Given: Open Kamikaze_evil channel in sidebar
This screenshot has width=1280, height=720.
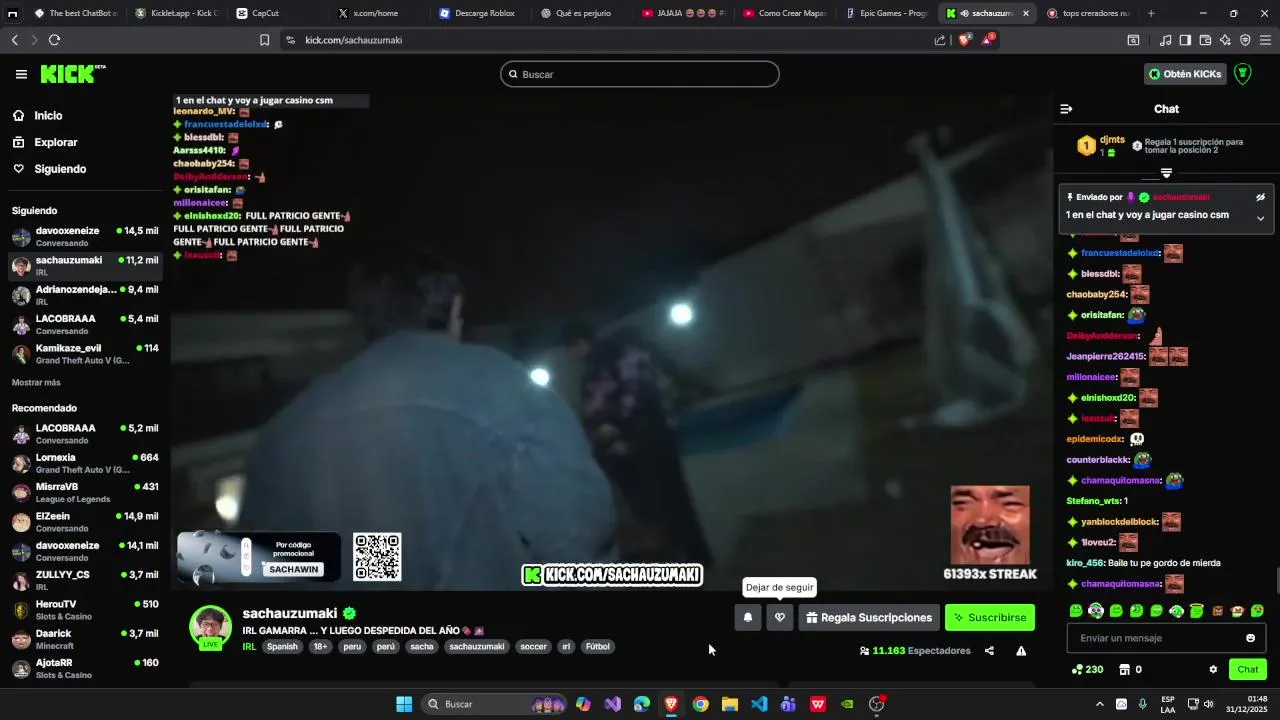Looking at the screenshot, I should pos(85,354).
